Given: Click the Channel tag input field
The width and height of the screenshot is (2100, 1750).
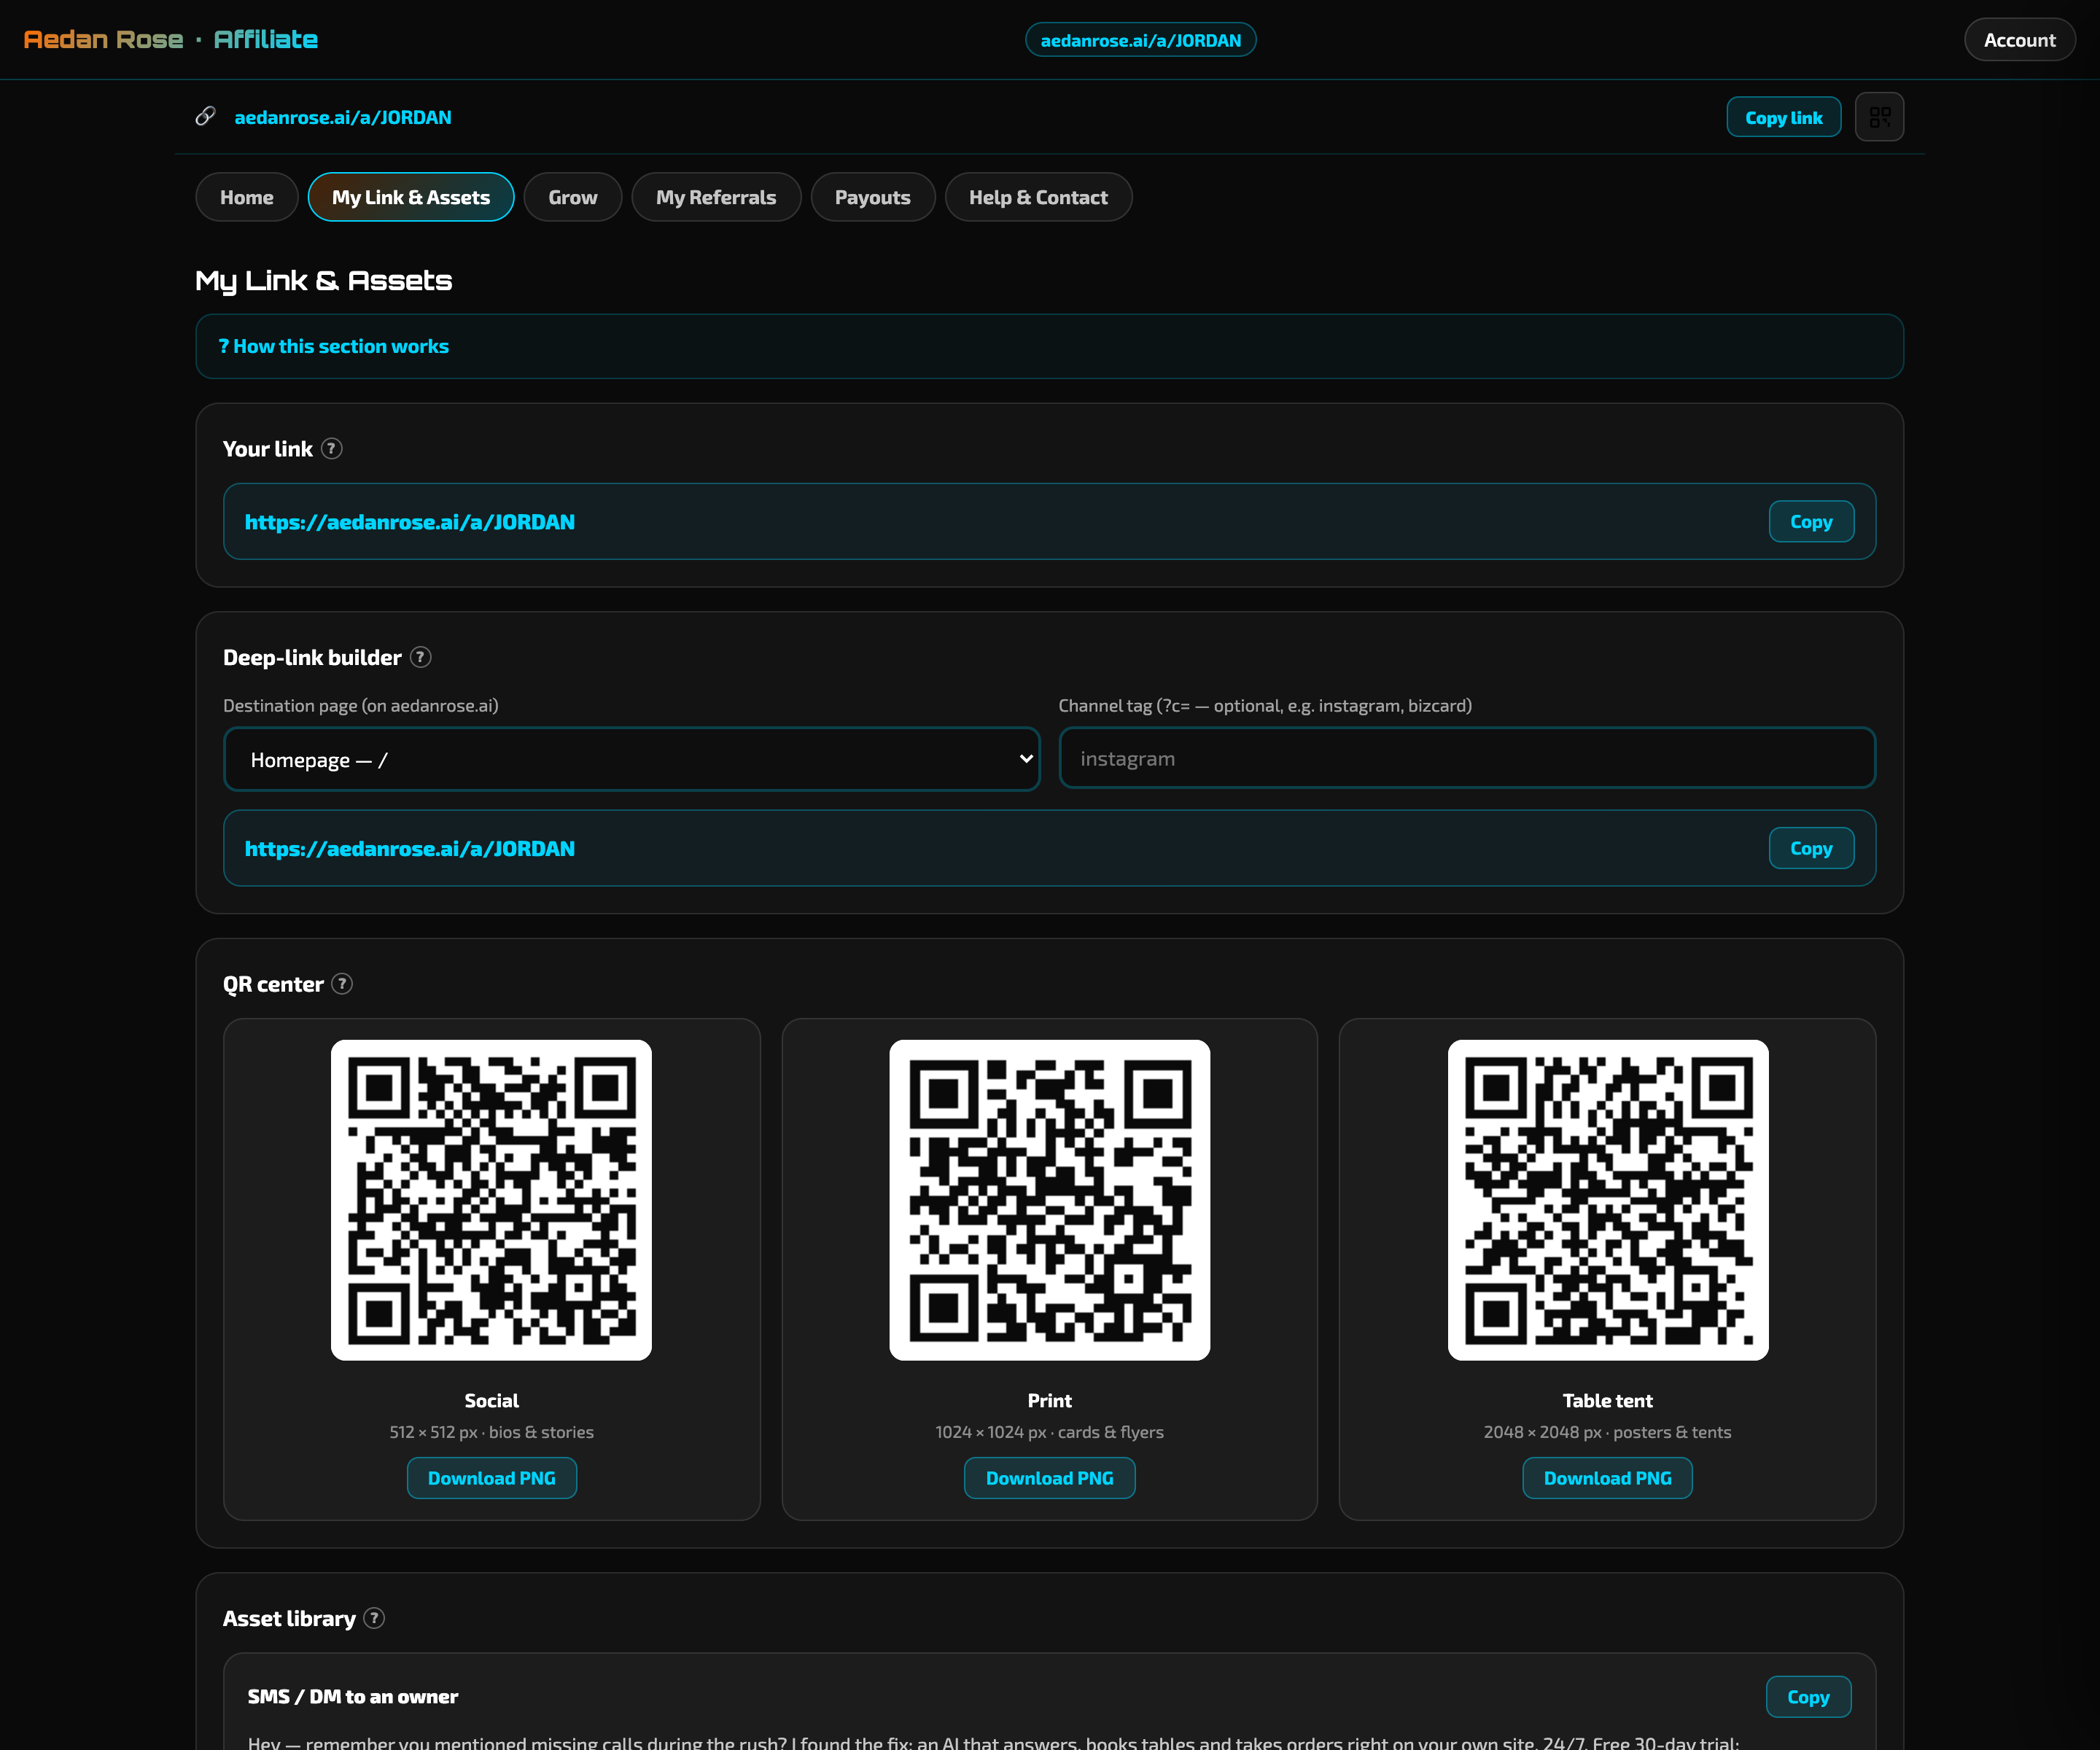Looking at the screenshot, I should pos(1467,759).
